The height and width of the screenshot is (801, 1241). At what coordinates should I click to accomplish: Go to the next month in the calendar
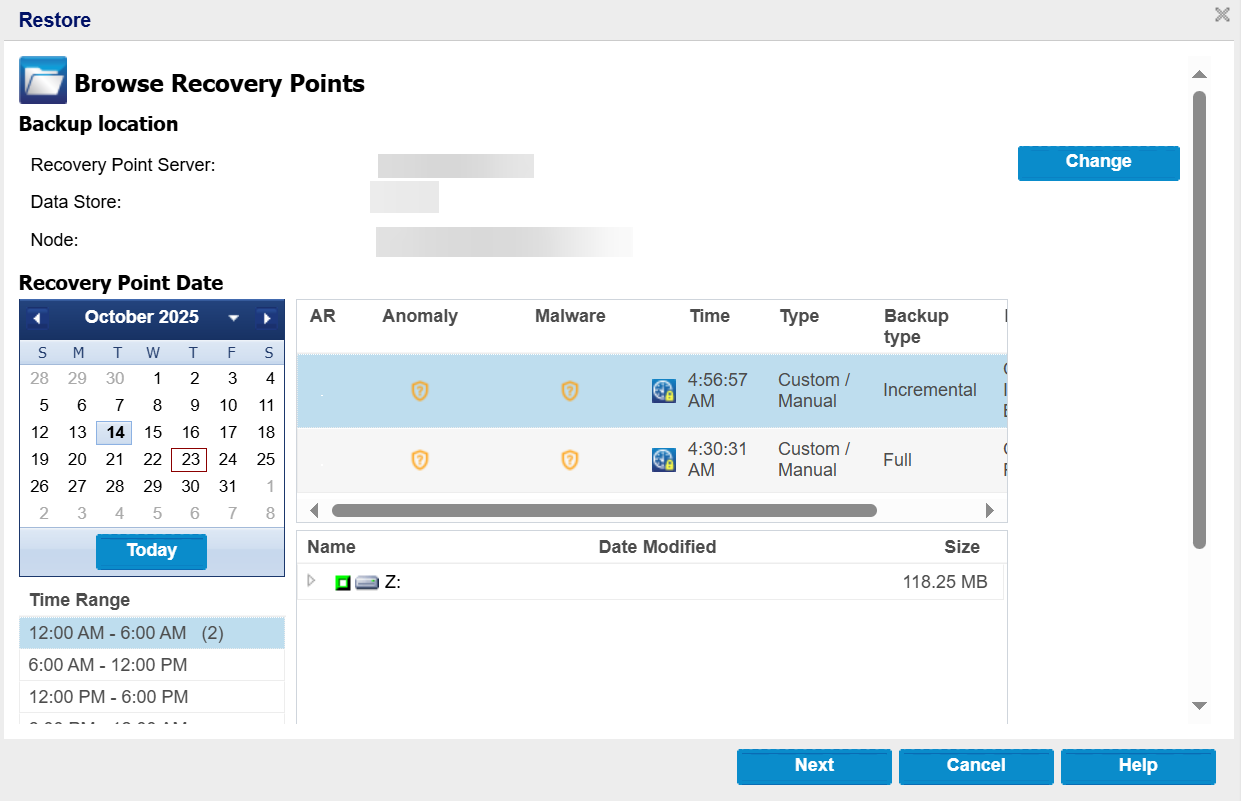[x=266, y=318]
